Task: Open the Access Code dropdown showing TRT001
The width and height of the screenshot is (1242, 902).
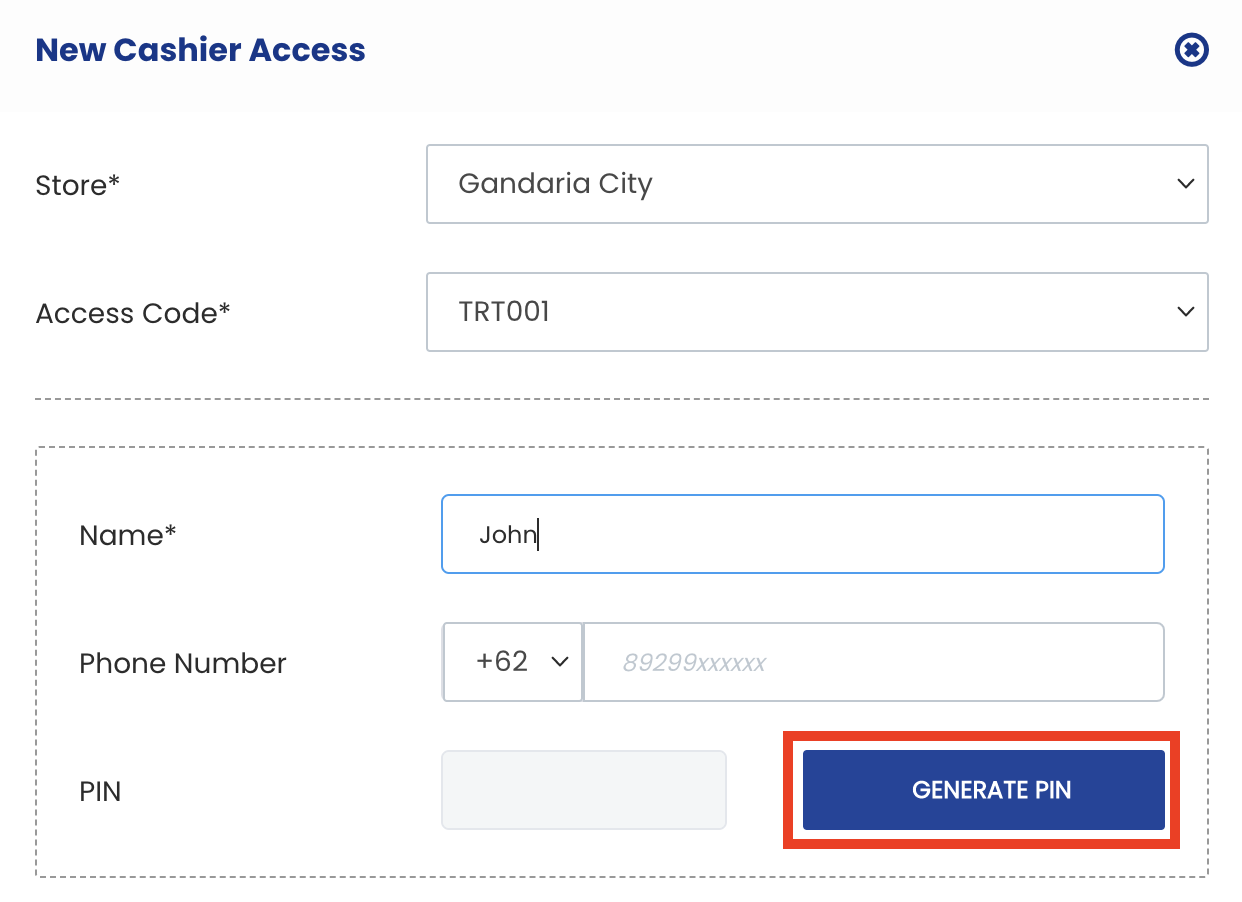Action: tap(817, 312)
